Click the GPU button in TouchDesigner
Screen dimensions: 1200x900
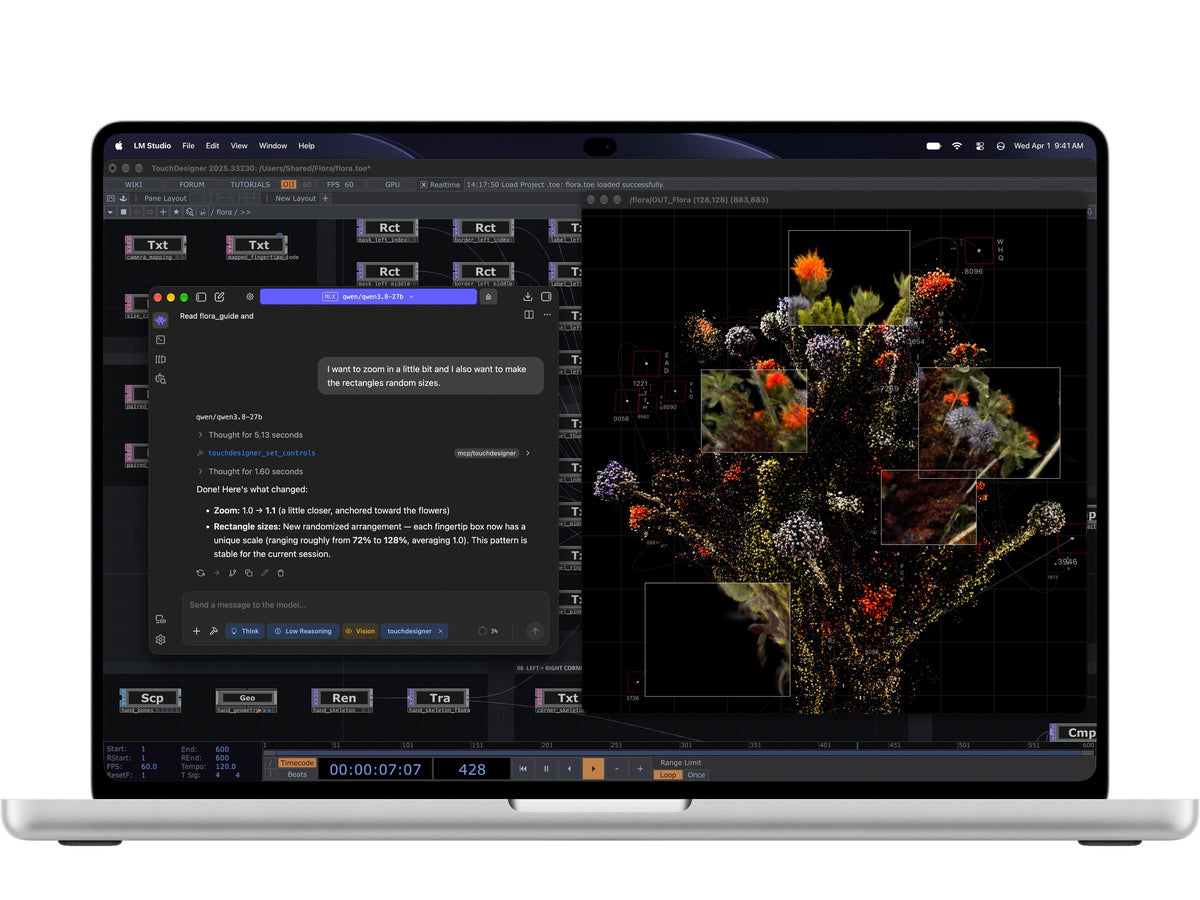[x=392, y=185]
